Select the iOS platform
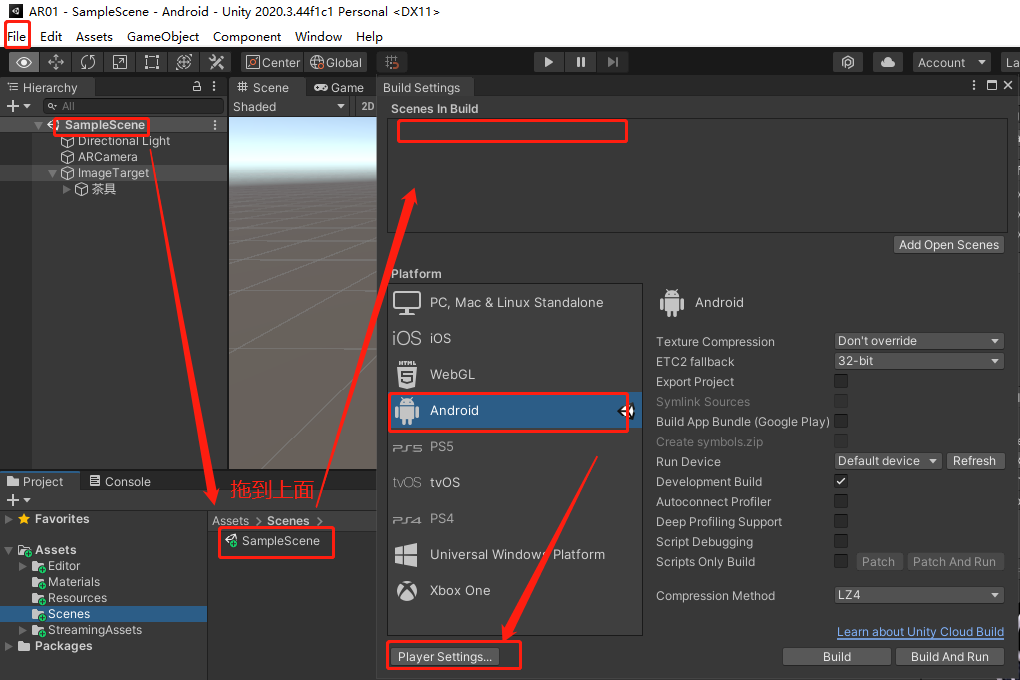Image resolution: width=1020 pixels, height=680 pixels. tap(515, 338)
